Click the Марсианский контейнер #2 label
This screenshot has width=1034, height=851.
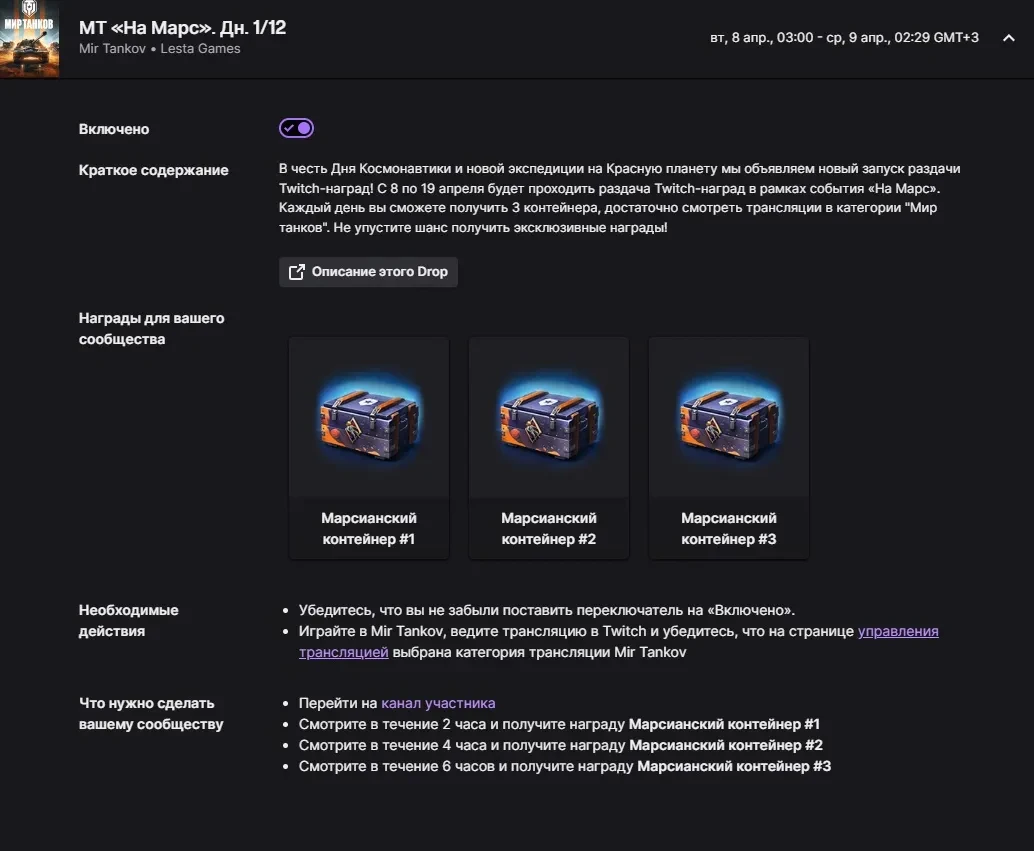pos(549,528)
